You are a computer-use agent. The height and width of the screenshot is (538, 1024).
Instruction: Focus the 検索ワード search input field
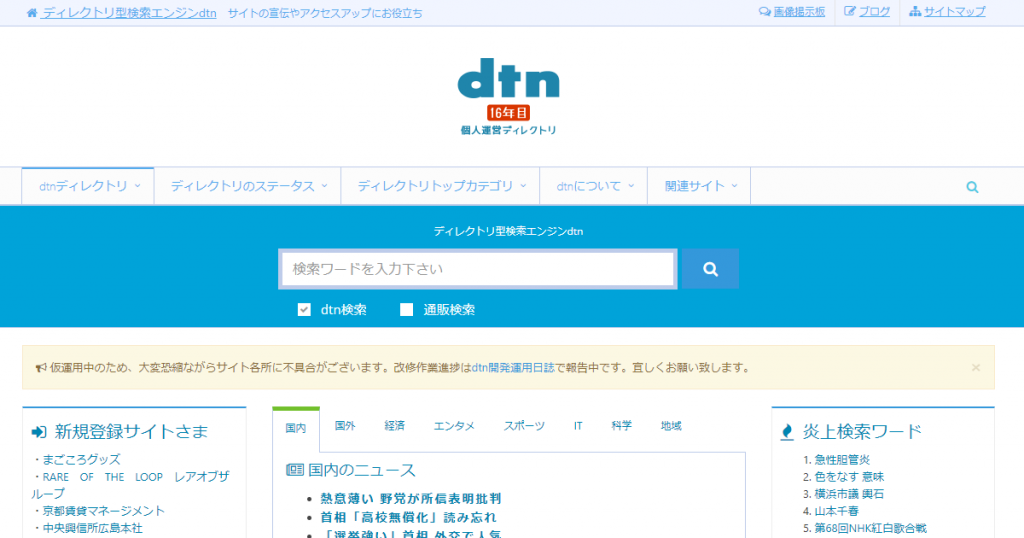[477, 269]
